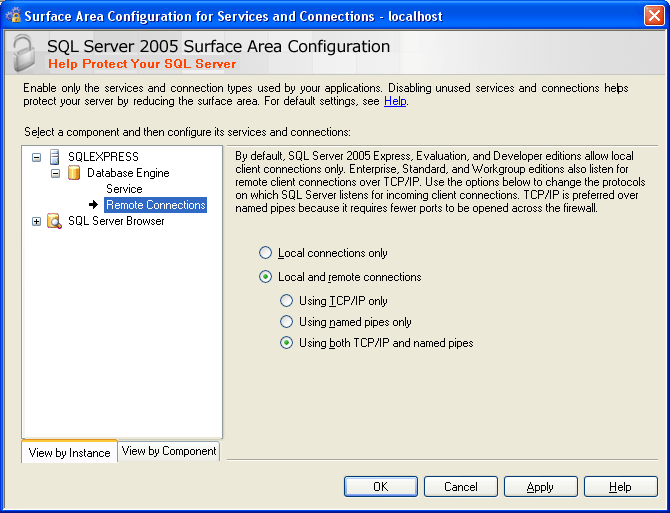Switch to View by Instance tab
This screenshot has height=513, width=670.
(x=69, y=452)
